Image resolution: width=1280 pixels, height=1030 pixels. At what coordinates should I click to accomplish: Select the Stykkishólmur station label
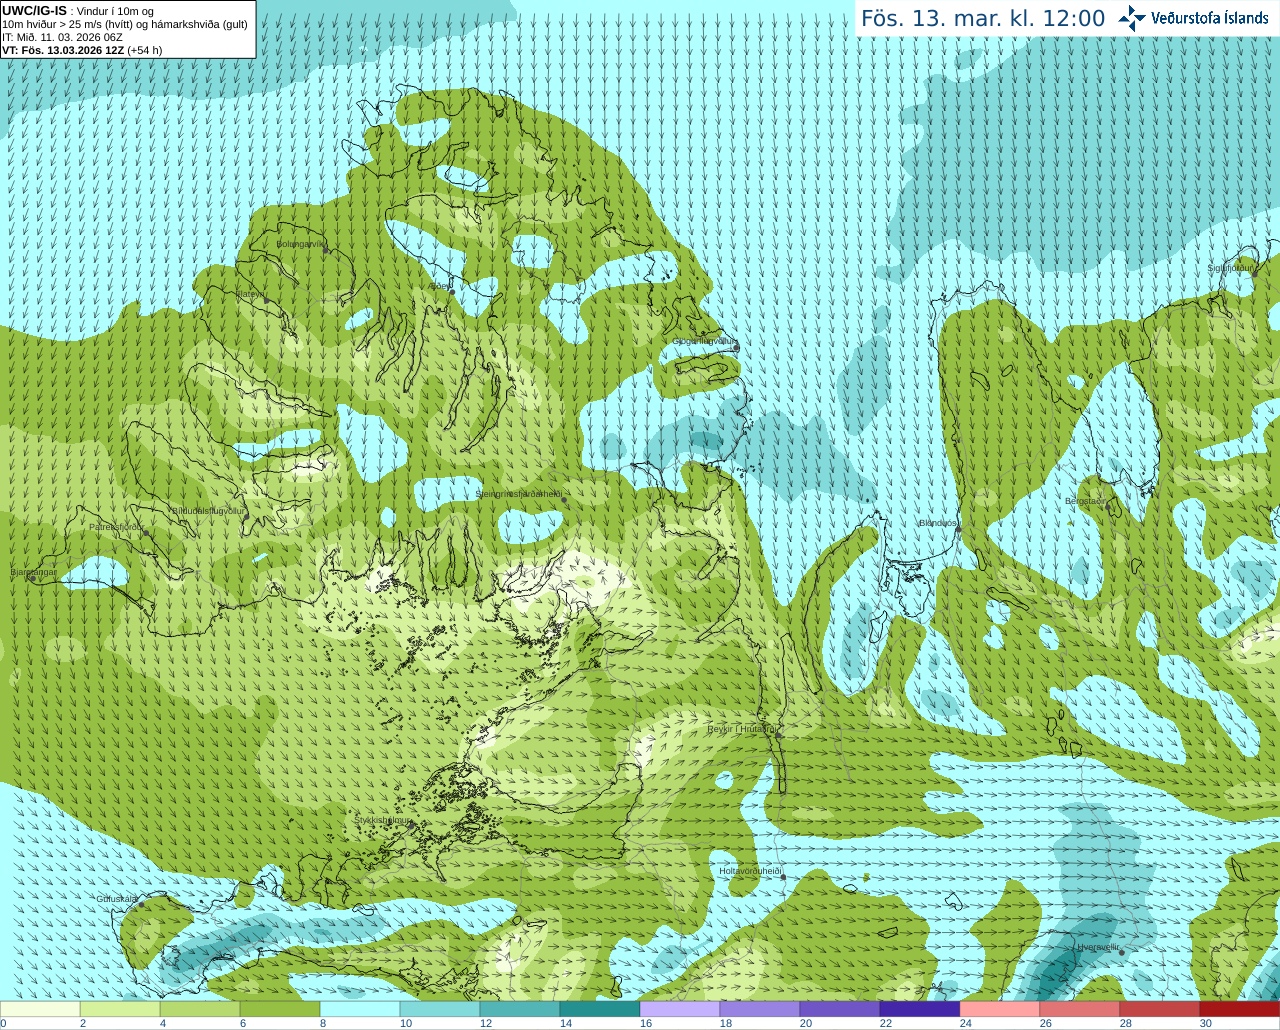click(x=382, y=820)
